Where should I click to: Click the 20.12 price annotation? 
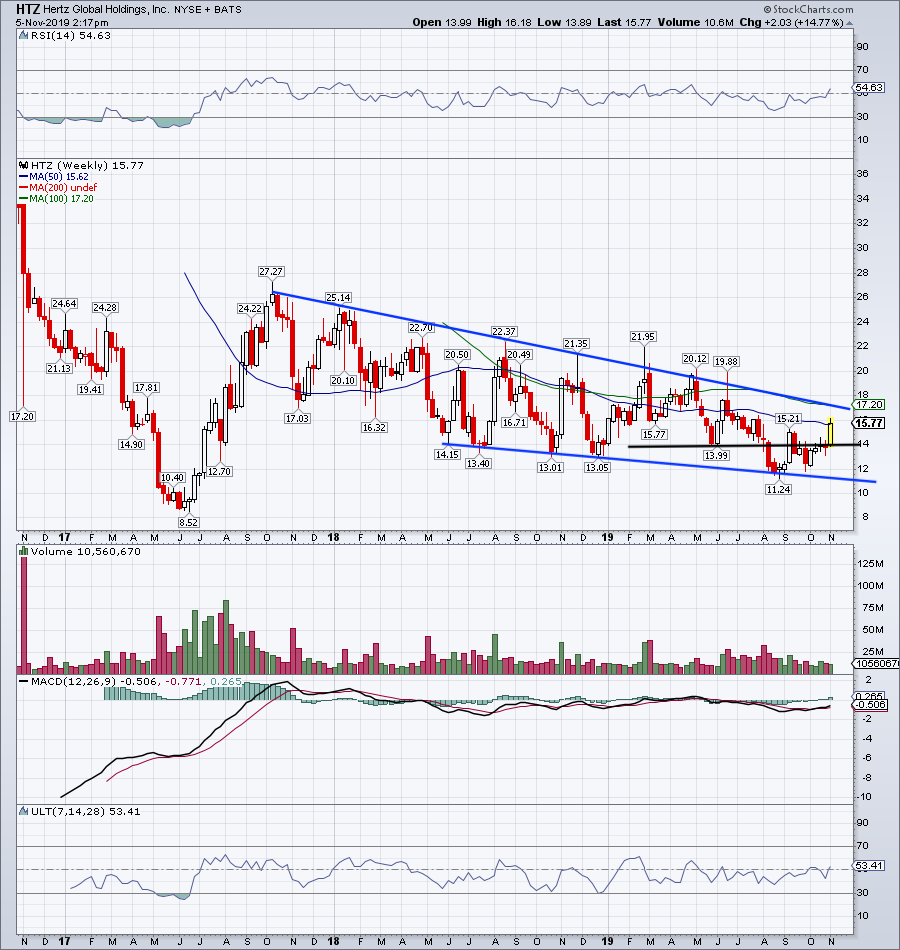click(695, 359)
